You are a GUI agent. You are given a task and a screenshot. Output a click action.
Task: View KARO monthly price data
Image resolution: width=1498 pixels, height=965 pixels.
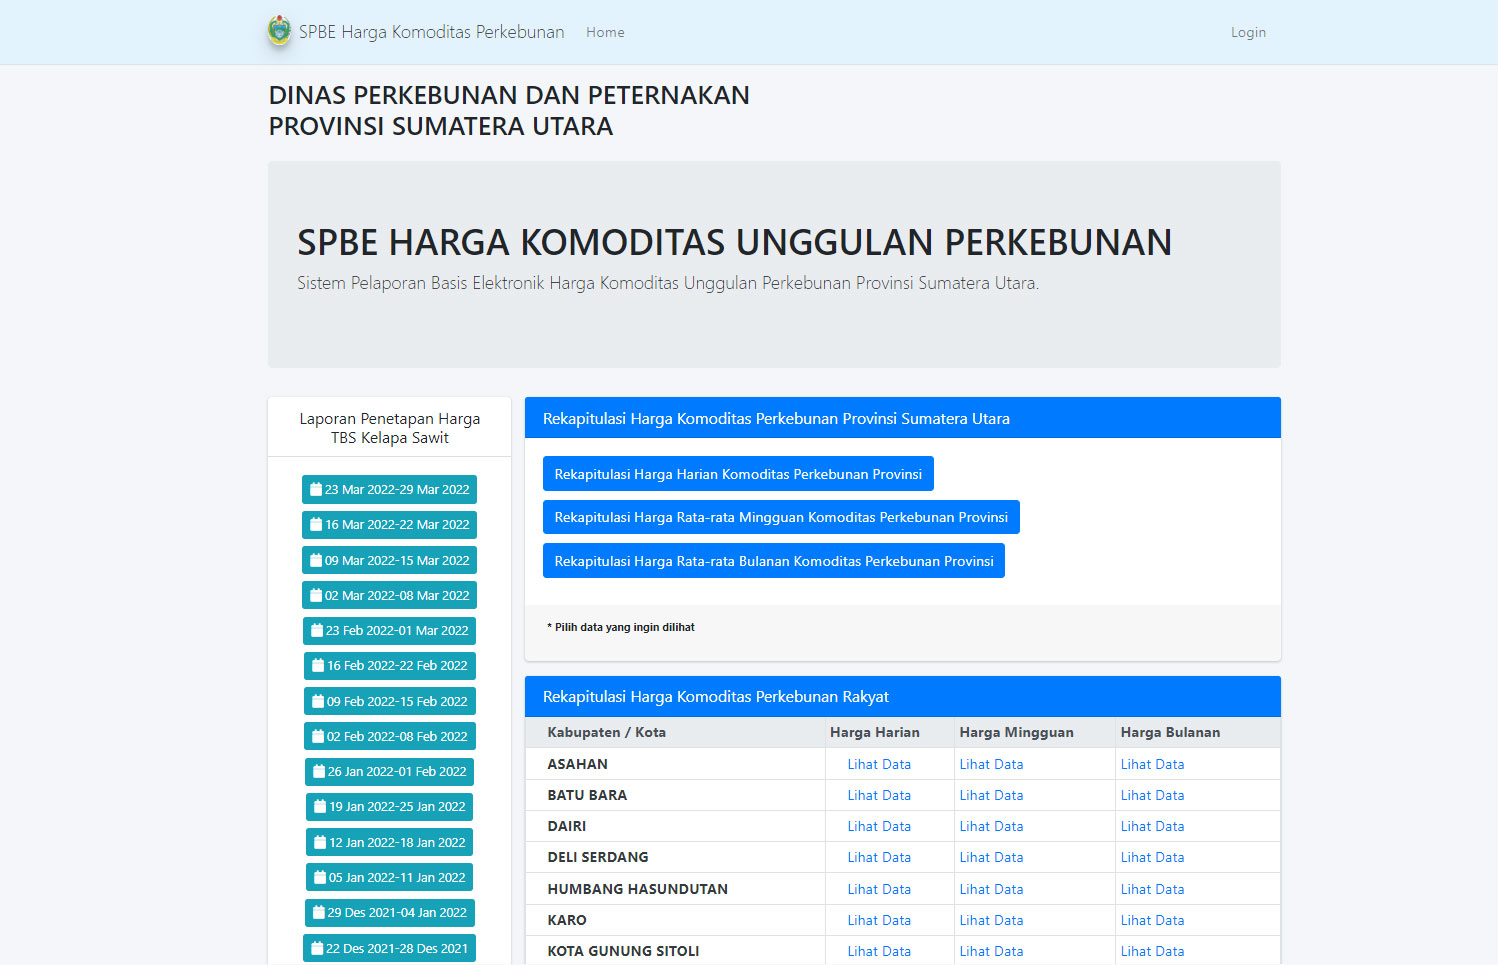[1151, 920]
